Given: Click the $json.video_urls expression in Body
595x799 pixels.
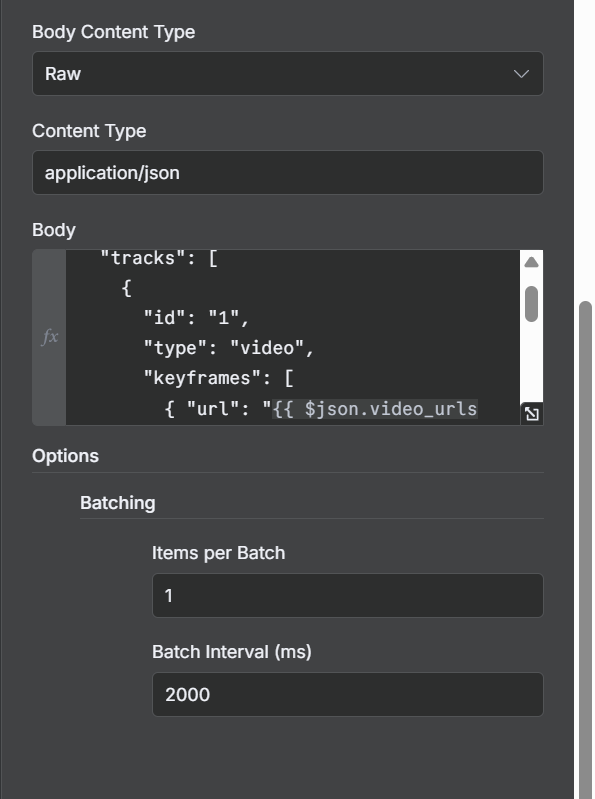Looking at the screenshot, I should [x=375, y=409].
